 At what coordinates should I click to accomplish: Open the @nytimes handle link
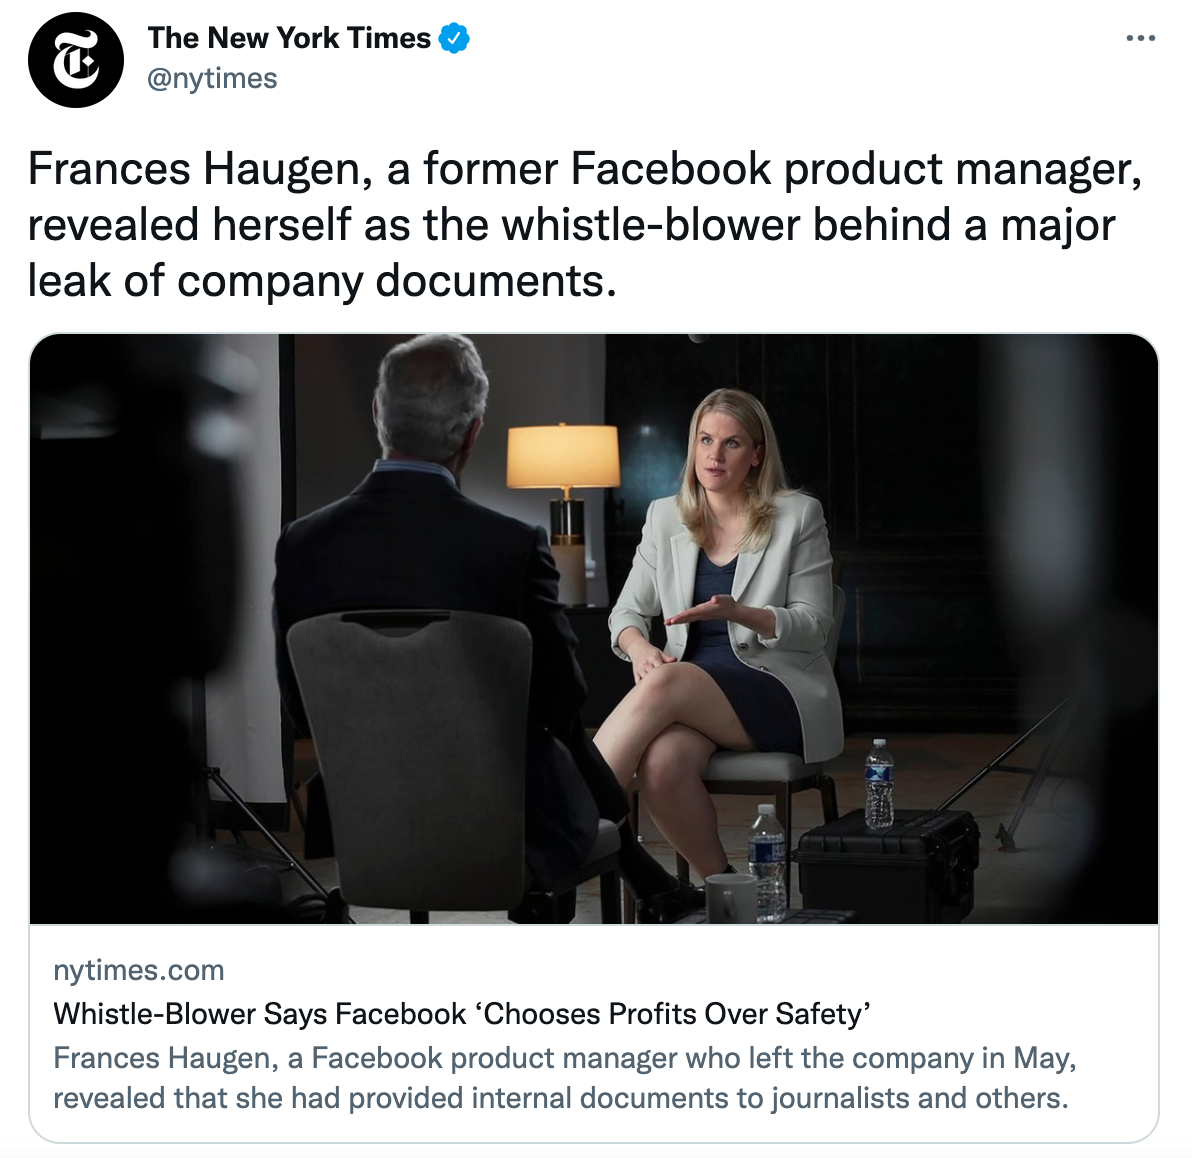click(x=212, y=79)
